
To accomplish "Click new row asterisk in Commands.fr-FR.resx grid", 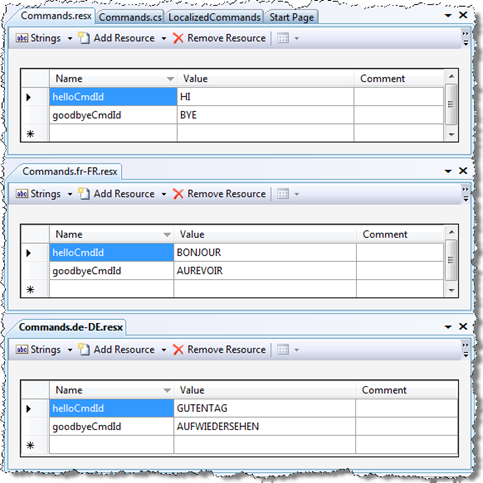I will coord(30,289).
